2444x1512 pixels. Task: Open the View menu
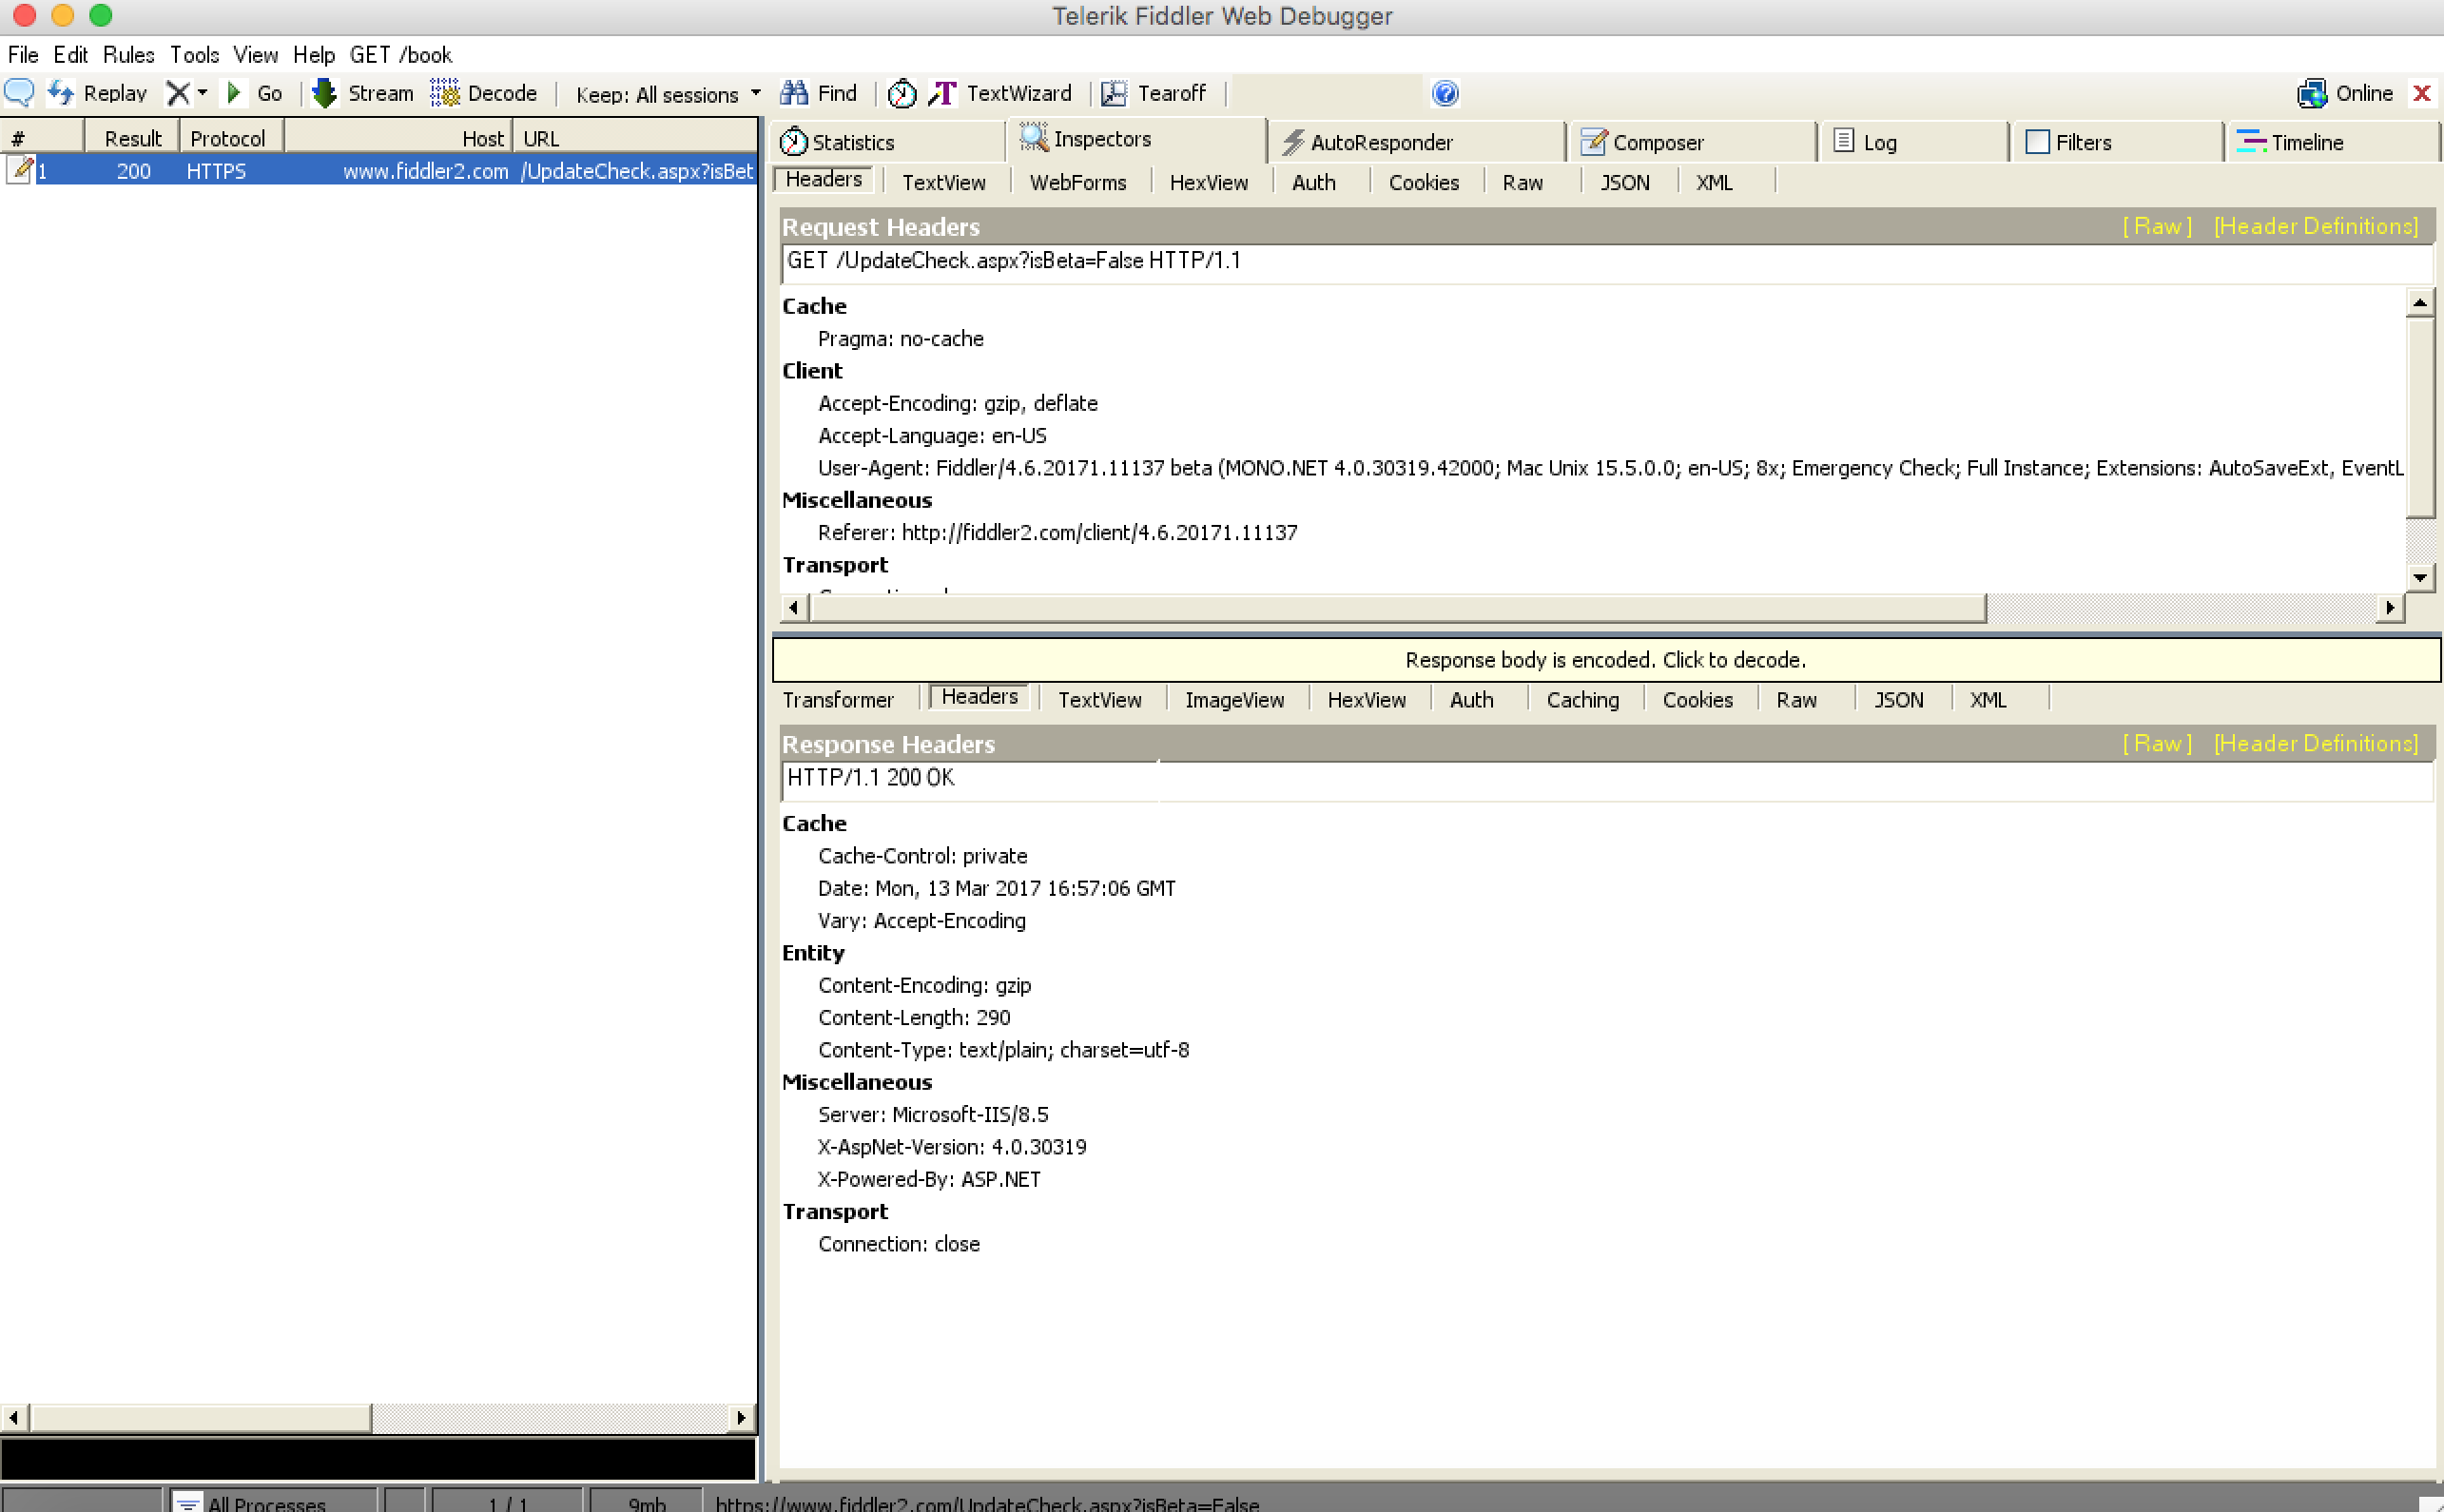256,55
